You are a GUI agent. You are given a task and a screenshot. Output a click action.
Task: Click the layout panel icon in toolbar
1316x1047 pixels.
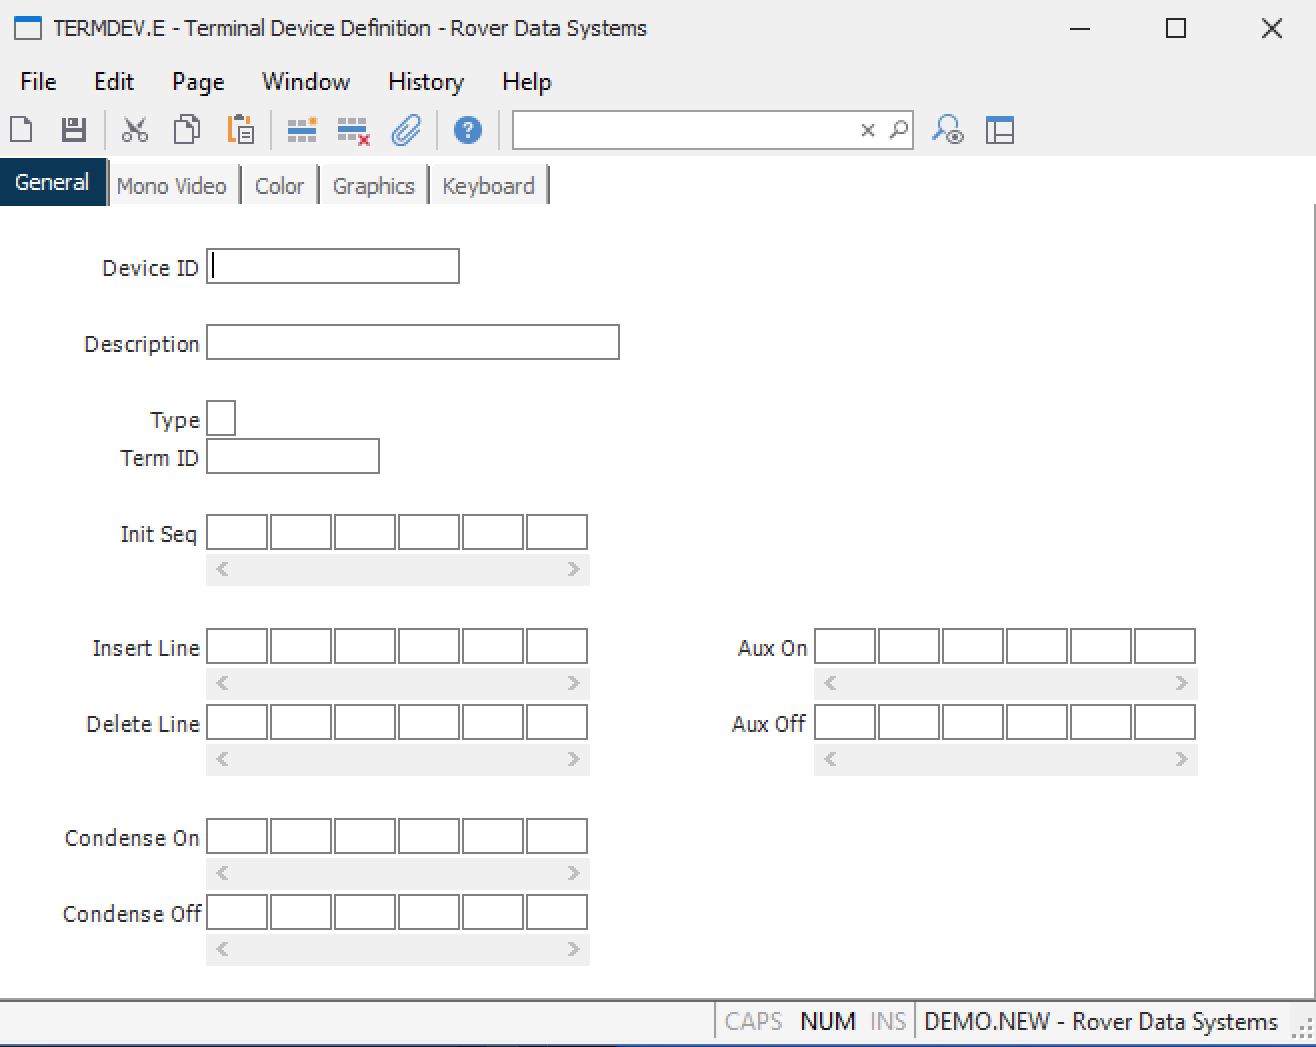click(x=999, y=130)
